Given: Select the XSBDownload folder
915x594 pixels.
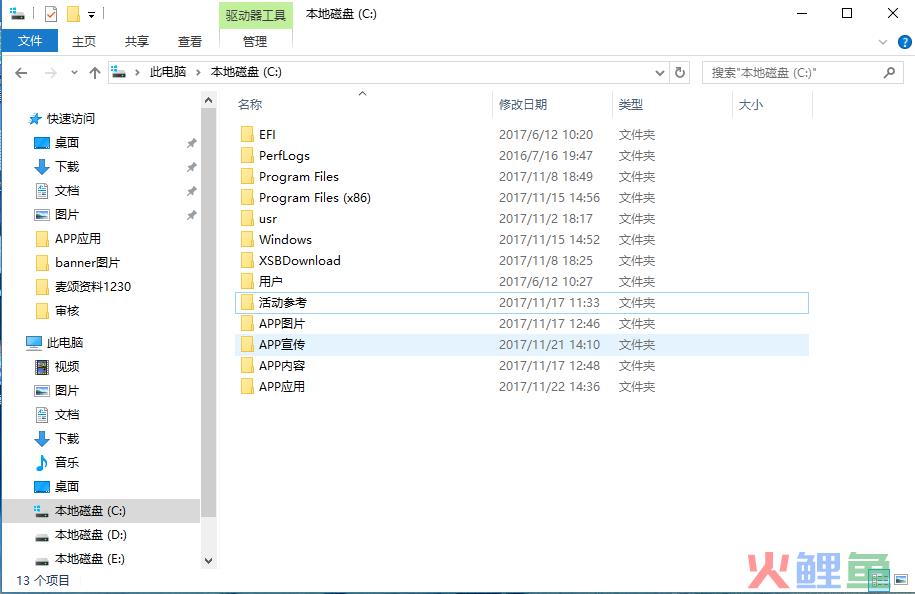Looking at the screenshot, I should (x=299, y=261).
